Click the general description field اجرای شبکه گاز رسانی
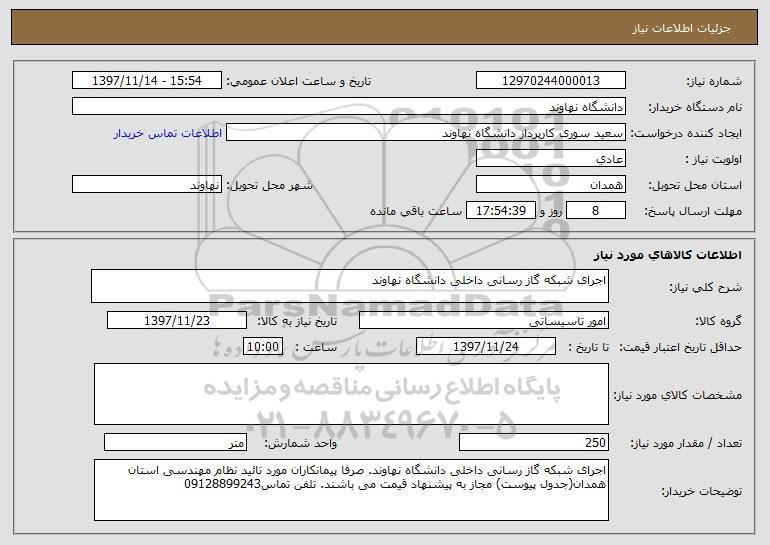 pos(350,286)
